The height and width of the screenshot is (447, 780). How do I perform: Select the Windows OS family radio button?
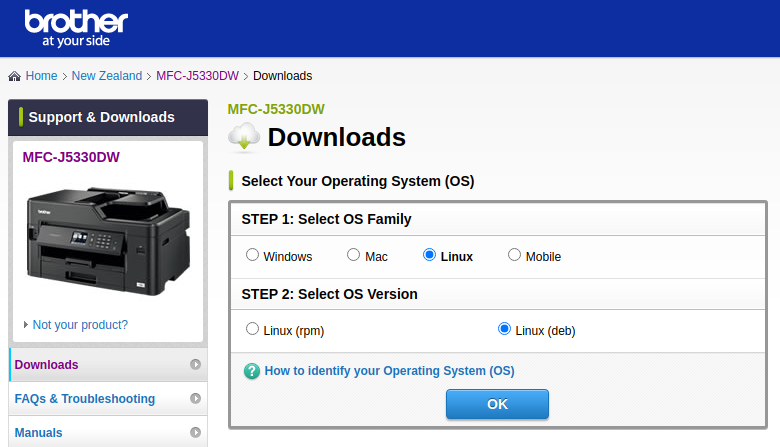coord(252,255)
